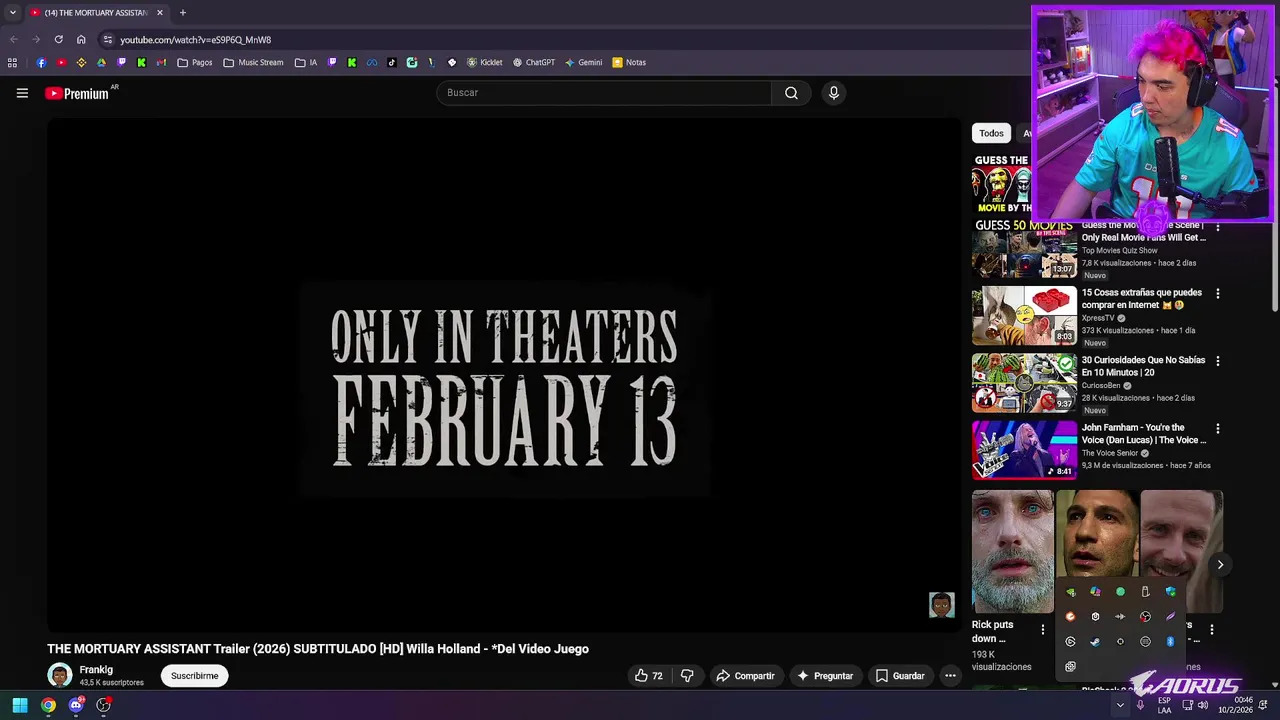Open NVIDIA tray icon

click(x=1070, y=592)
